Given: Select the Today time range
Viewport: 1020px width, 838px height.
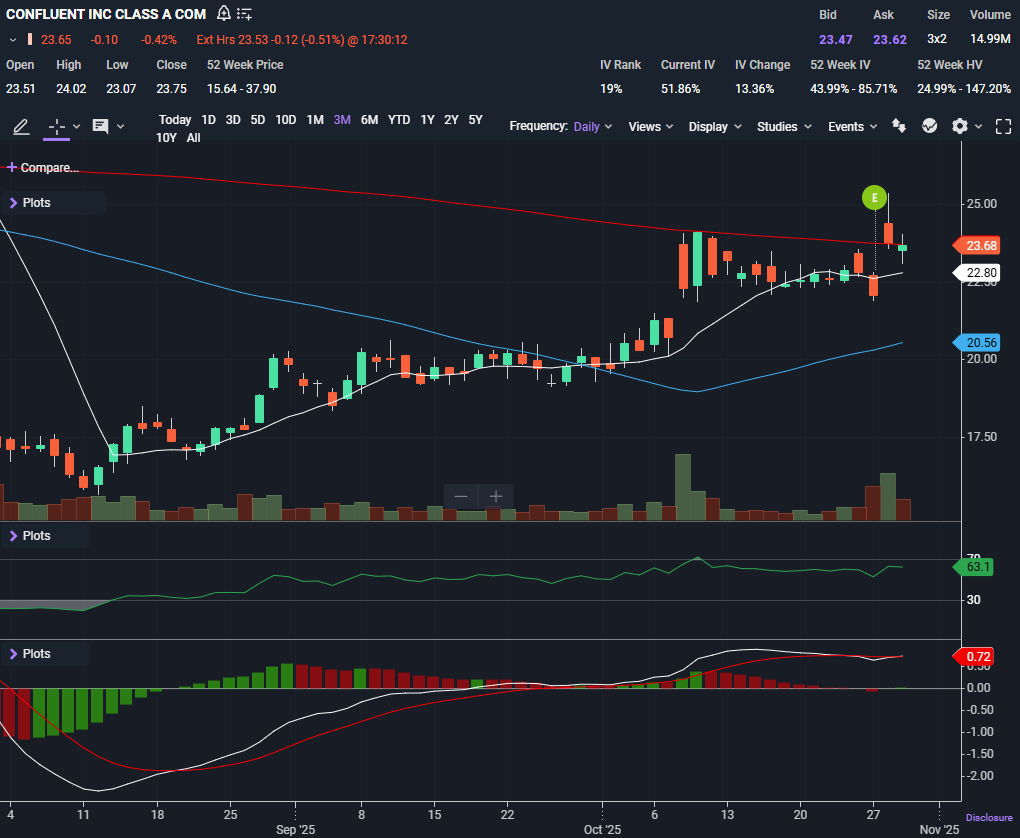Looking at the screenshot, I should point(175,120).
